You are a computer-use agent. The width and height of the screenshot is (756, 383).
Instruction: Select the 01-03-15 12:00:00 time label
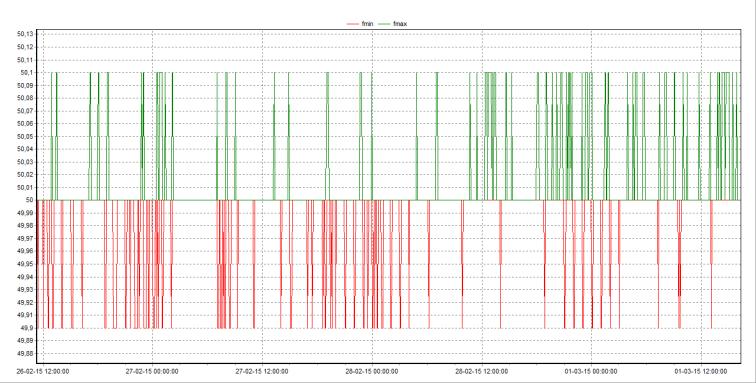point(701,371)
